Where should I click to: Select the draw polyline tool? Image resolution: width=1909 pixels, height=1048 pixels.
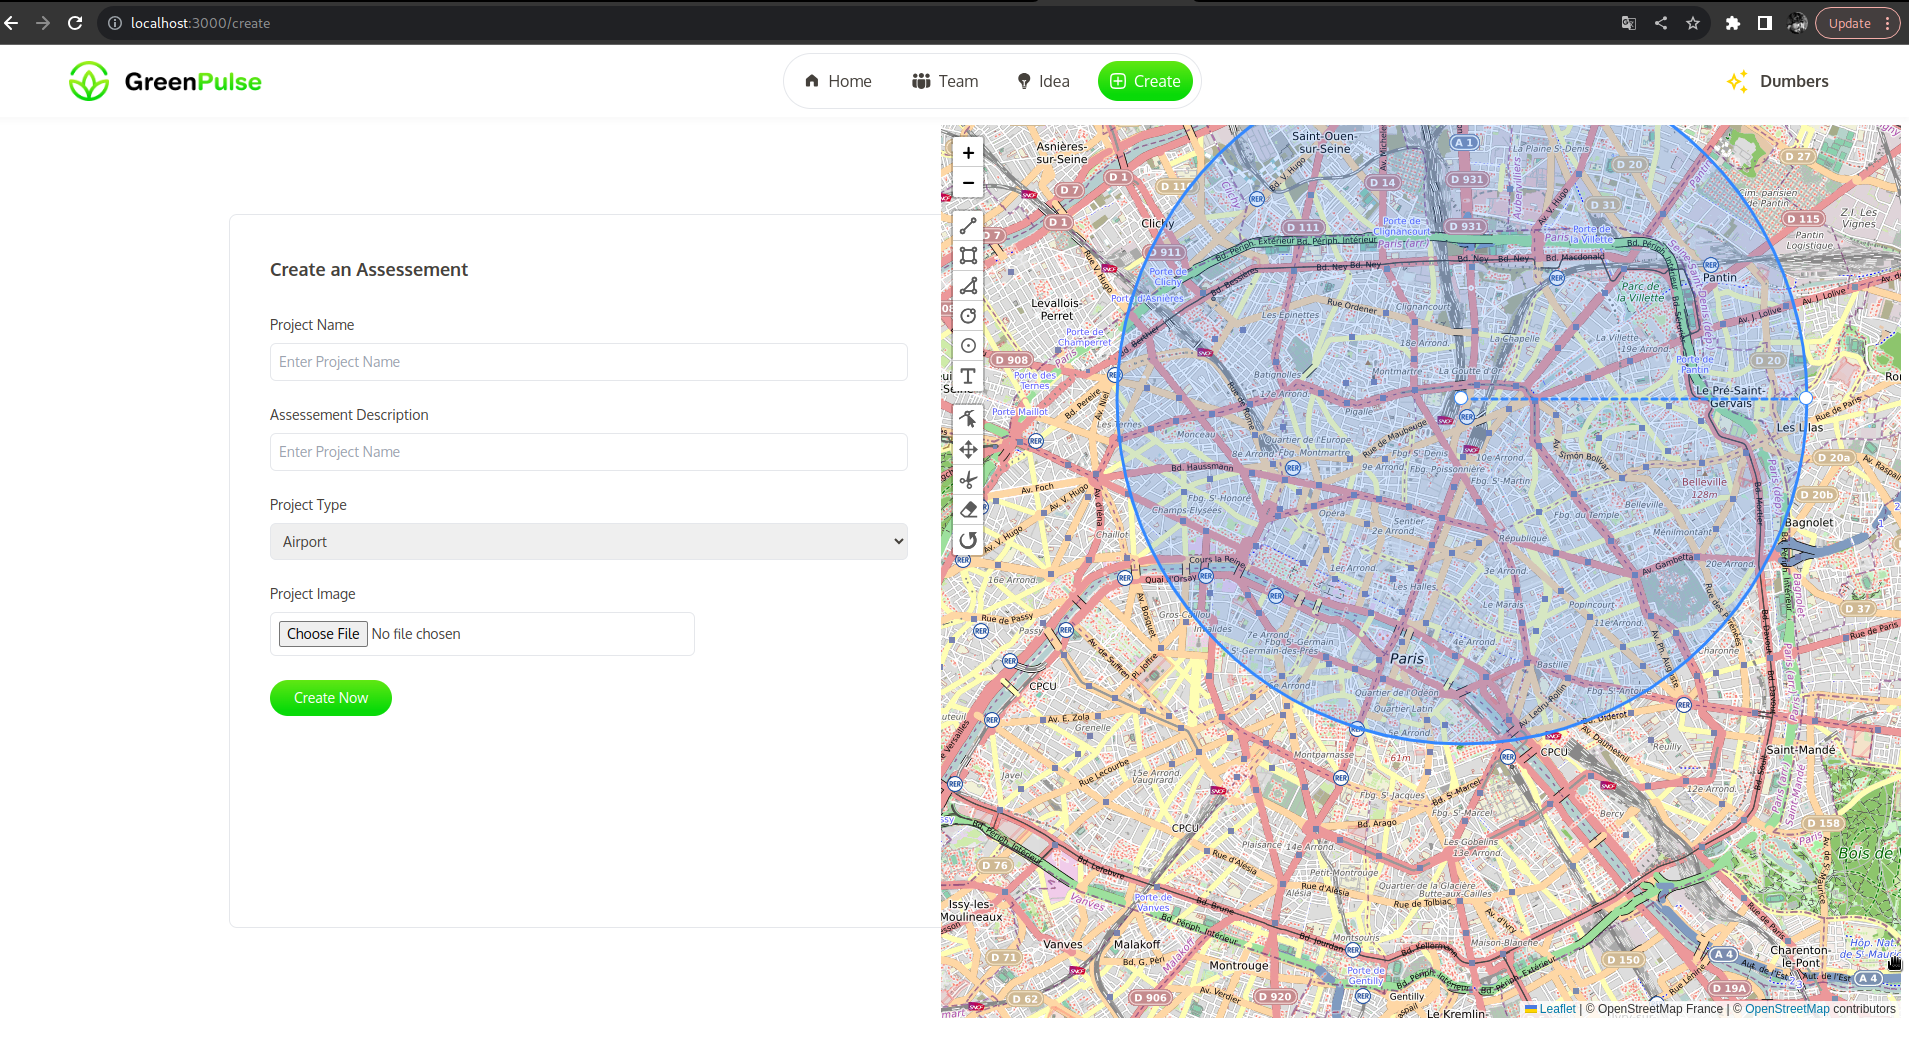tap(968, 227)
